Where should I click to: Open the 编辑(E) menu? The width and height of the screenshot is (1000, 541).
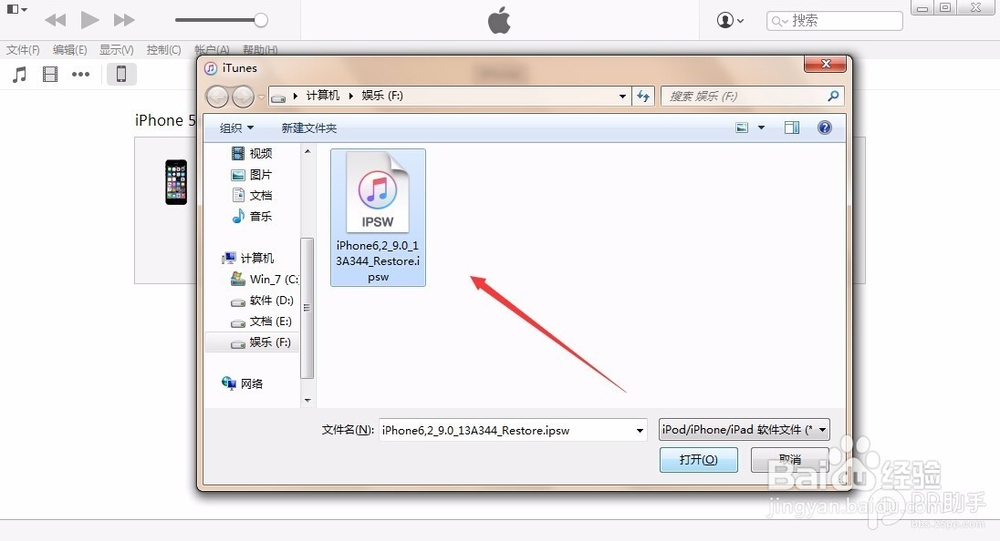(70, 50)
